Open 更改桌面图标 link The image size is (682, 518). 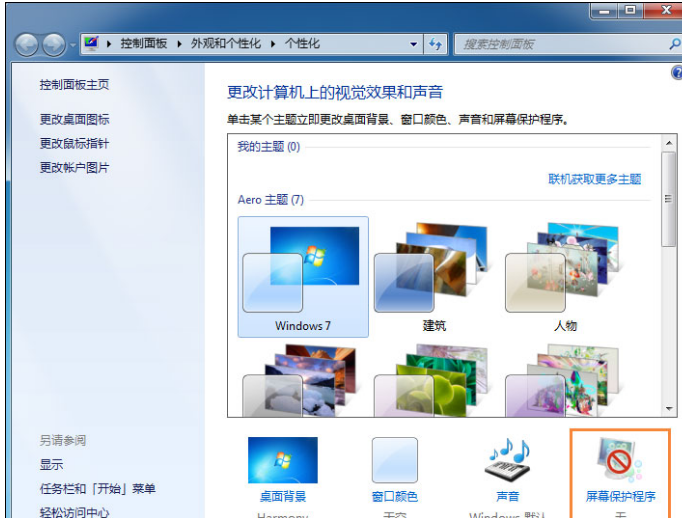74,119
